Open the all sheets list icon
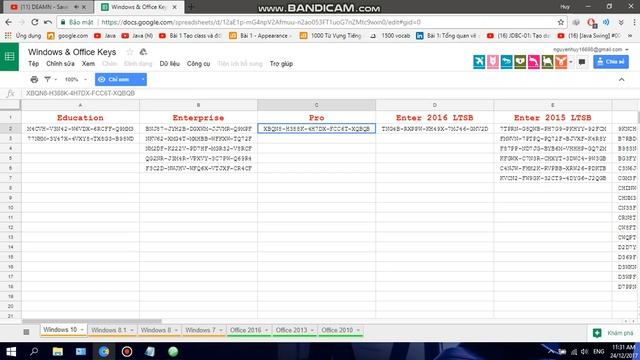Viewport: 640px width, 360px height. point(27,332)
